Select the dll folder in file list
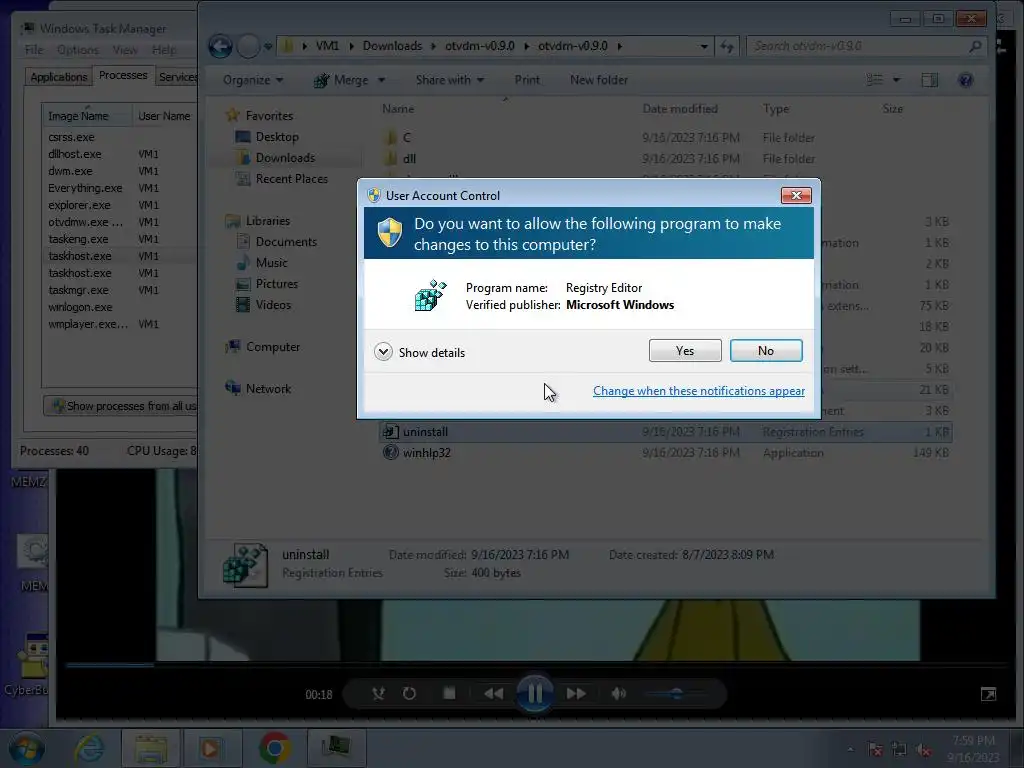Image resolution: width=1024 pixels, height=768 pixels. tap(409, 158)
